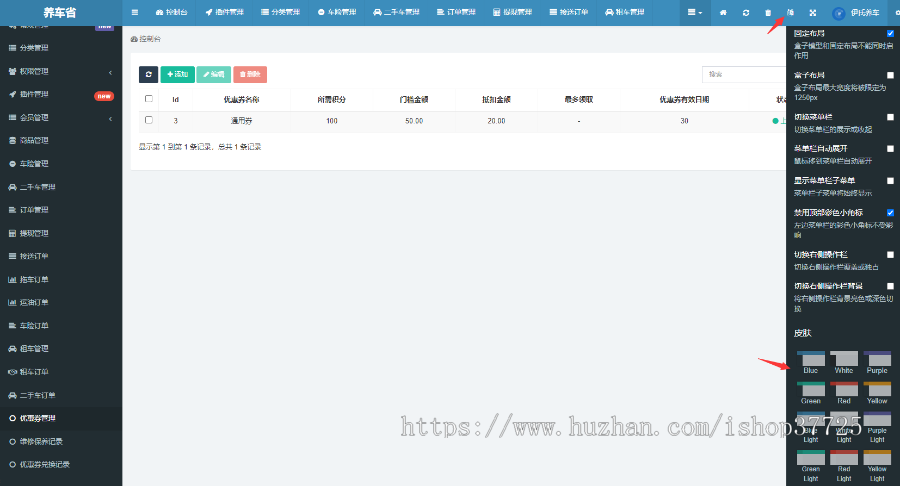
Task: Click the 通用券 coupon name cell
Action: pos(242,121)
